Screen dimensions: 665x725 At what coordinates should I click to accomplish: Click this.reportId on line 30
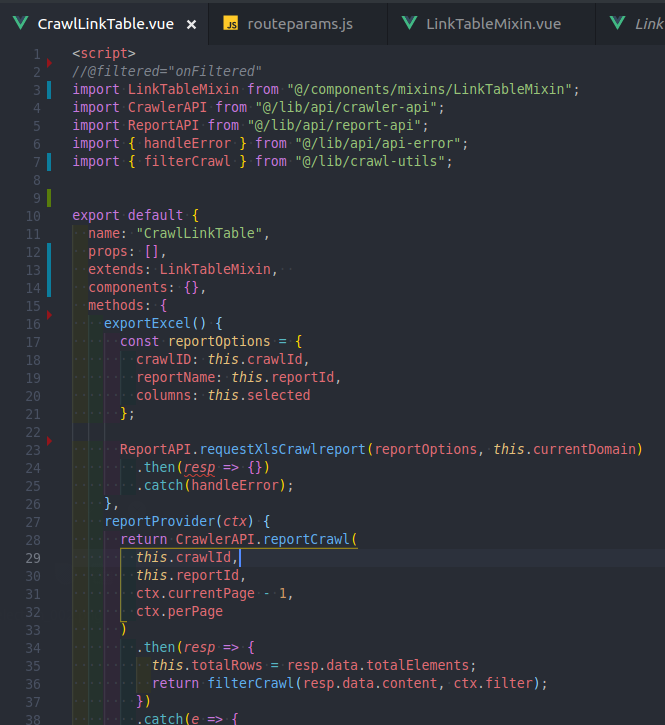pyautogui.click(x=187, y=576)
